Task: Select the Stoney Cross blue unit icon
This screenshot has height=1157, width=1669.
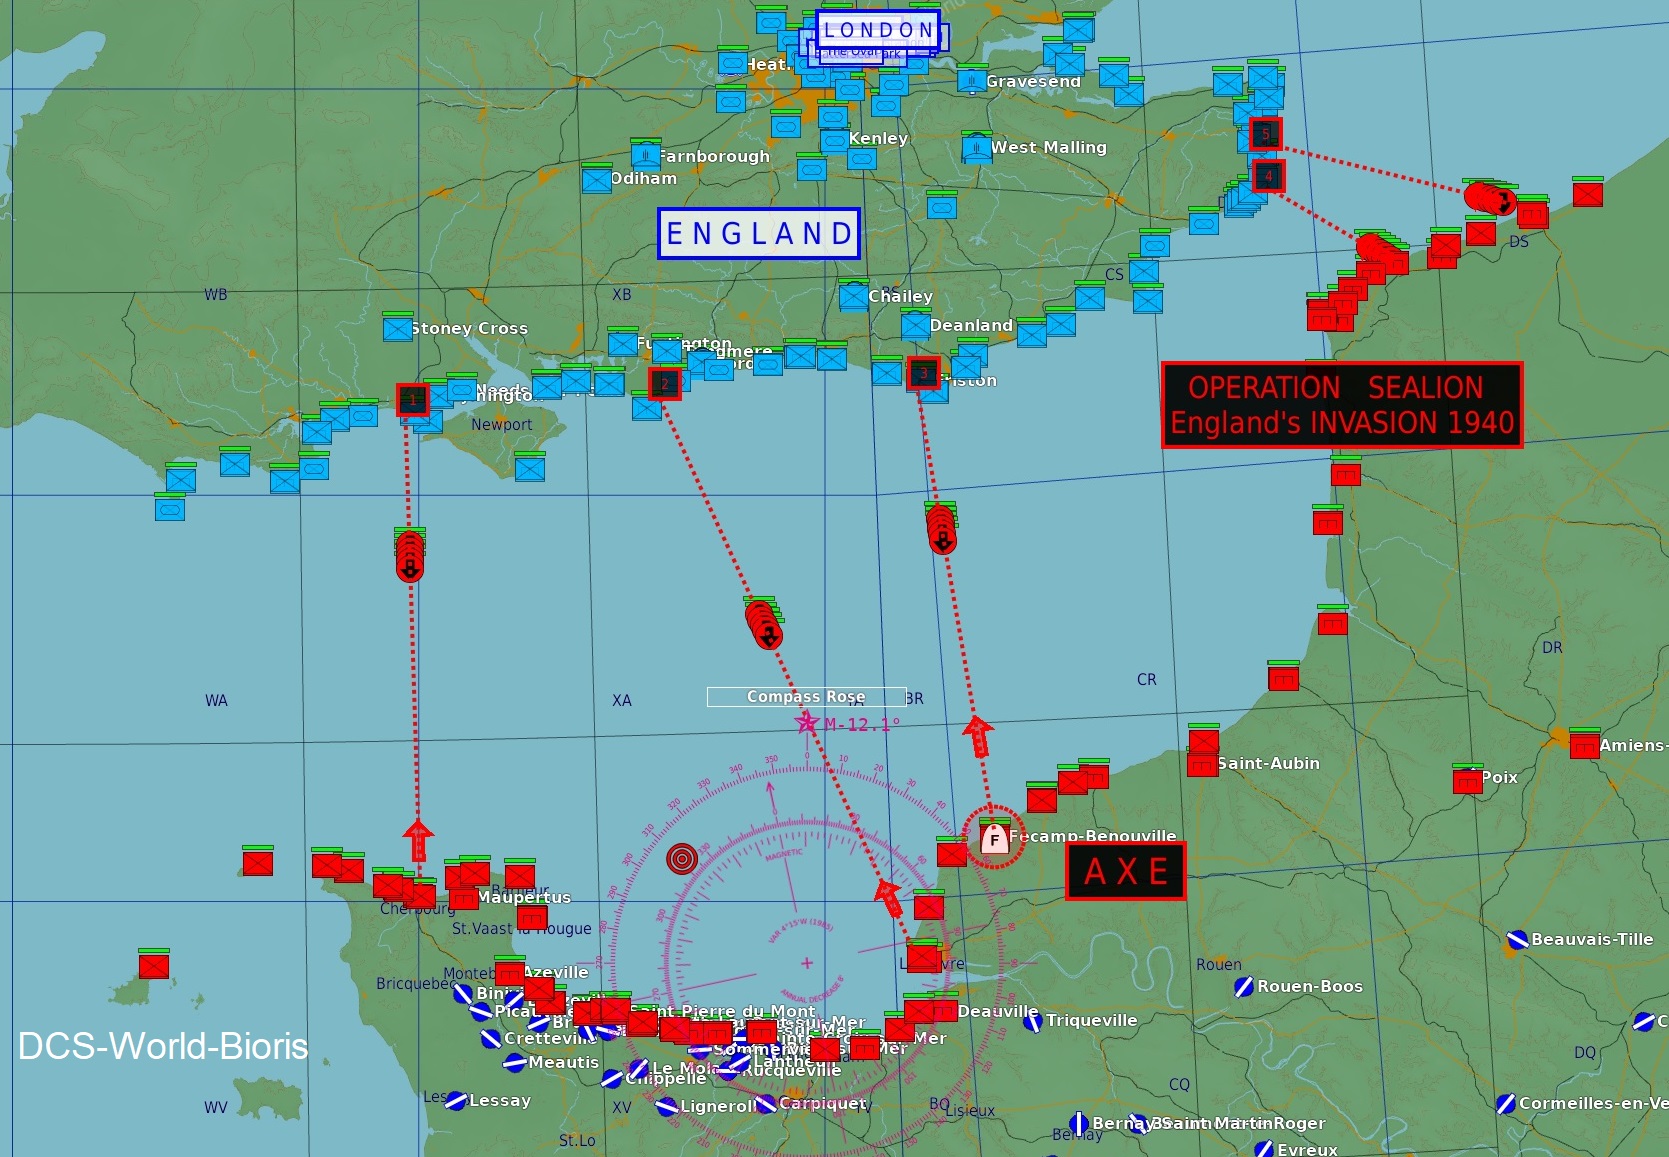Action: (x=397, y=328)
